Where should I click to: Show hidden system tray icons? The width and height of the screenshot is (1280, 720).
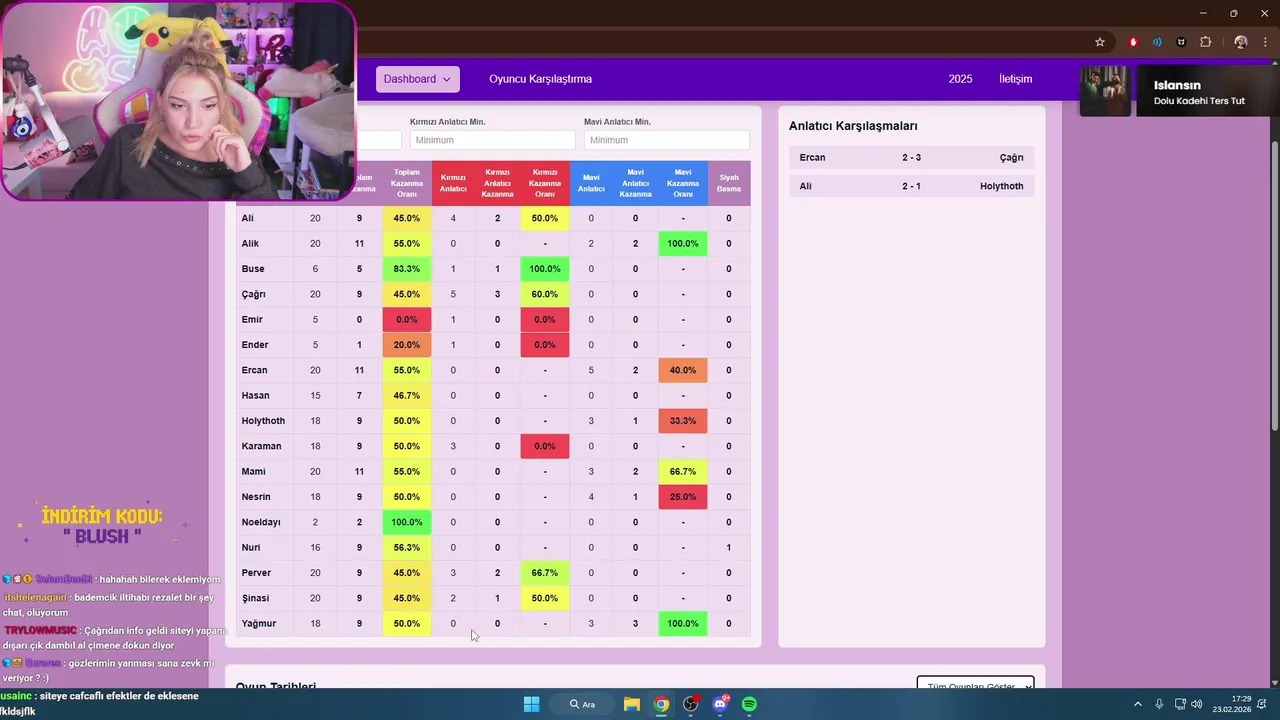tap(1137, 704)
